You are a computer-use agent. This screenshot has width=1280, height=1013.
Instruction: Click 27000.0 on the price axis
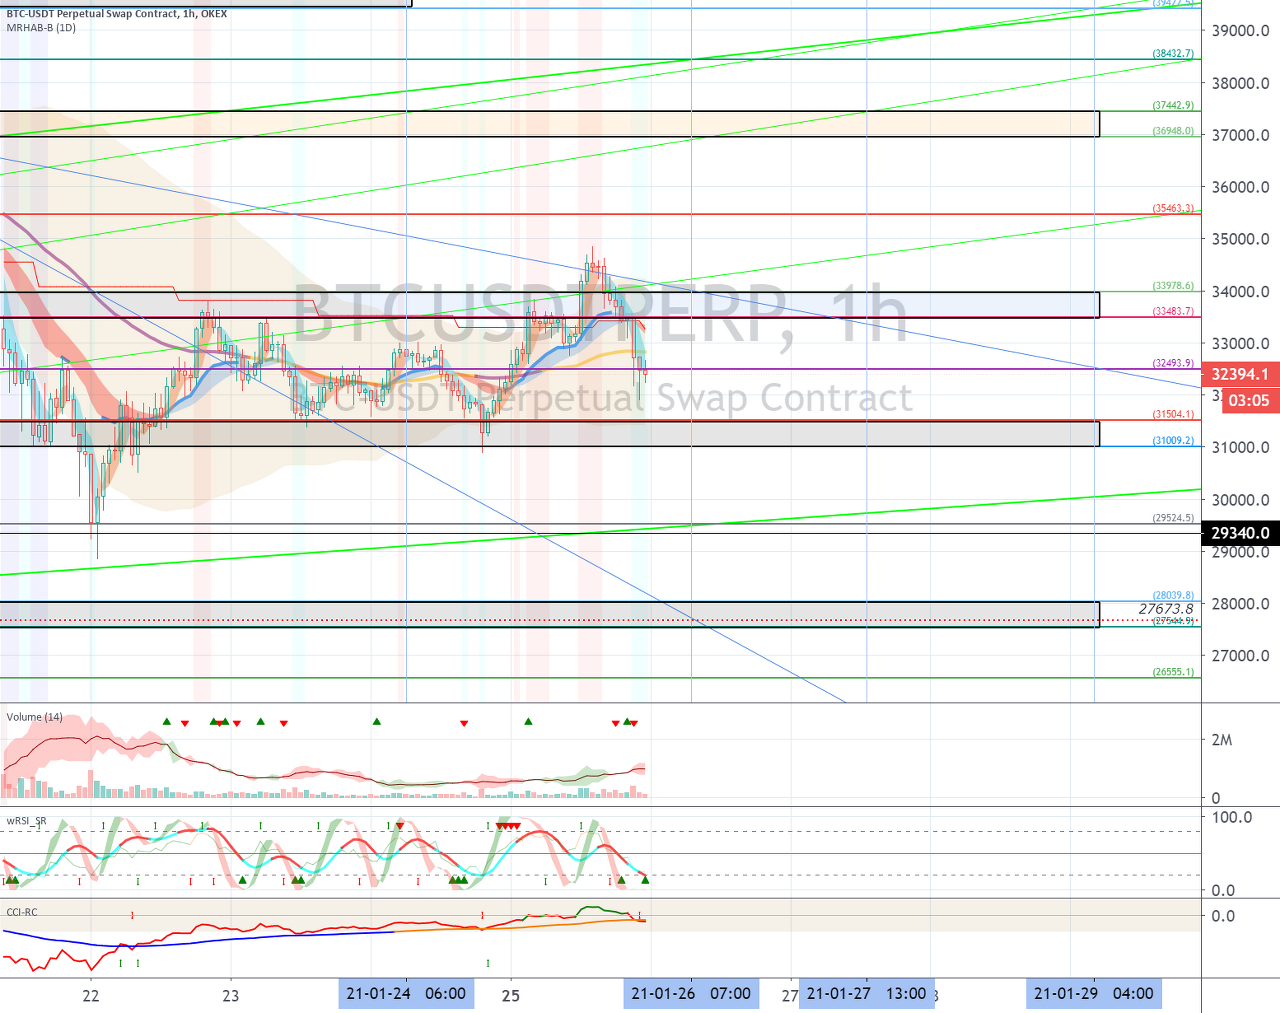coord(1240,656)
